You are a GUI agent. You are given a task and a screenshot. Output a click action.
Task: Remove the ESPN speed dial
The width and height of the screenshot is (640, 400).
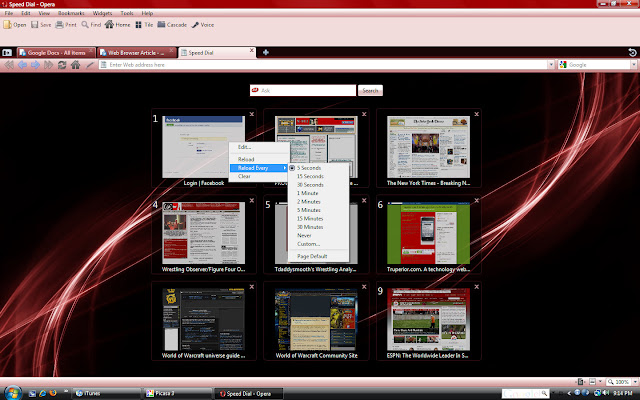[476, 287]
